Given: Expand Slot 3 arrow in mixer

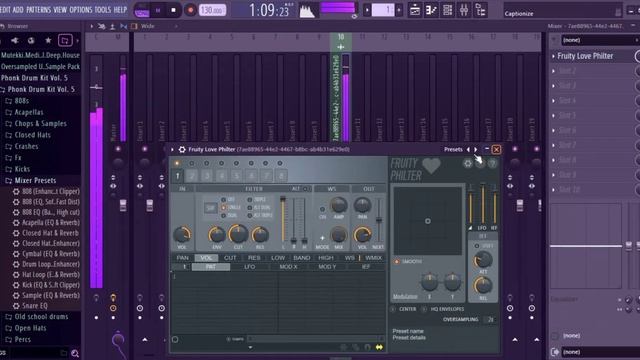Looking at the screenshot, I should pos(553,86).
